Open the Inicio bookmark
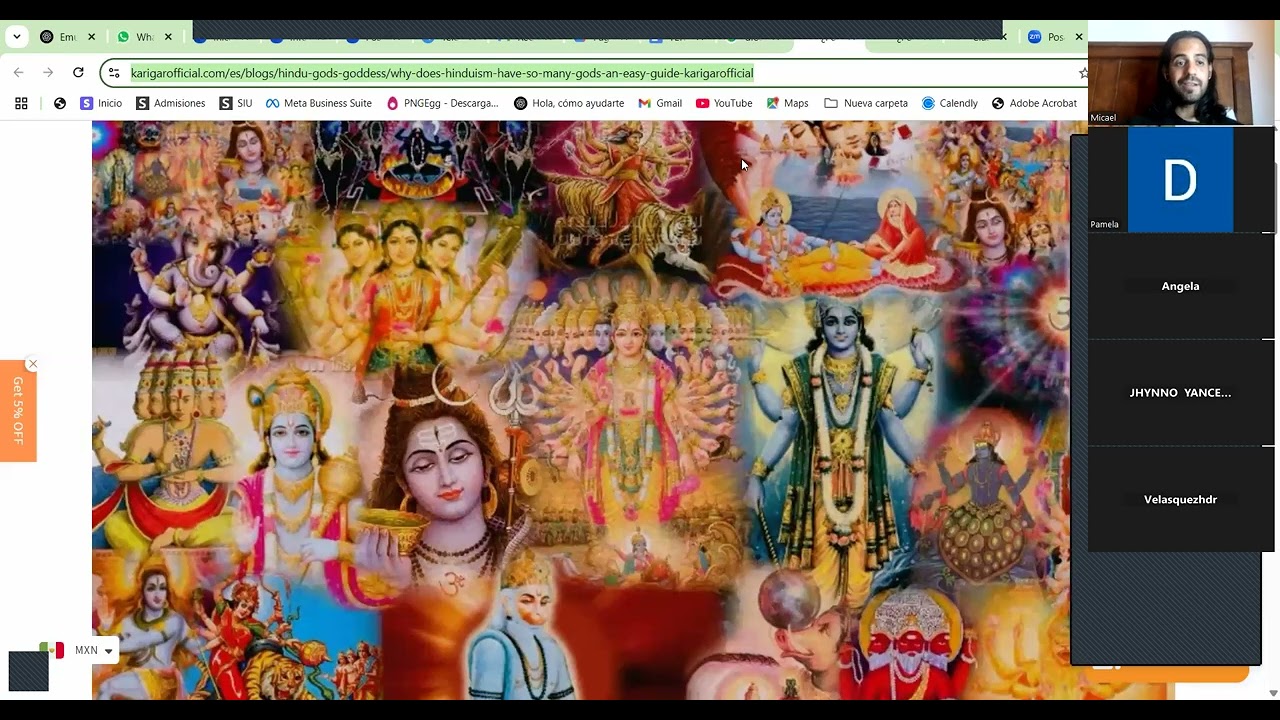Viewport: 1280px width, 720px height. 101,103
